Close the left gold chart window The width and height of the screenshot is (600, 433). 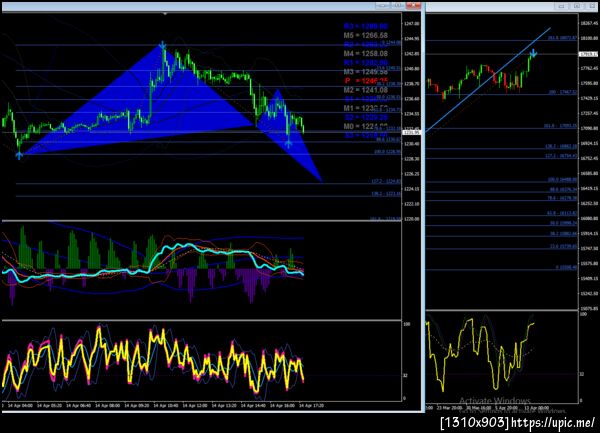413,6
